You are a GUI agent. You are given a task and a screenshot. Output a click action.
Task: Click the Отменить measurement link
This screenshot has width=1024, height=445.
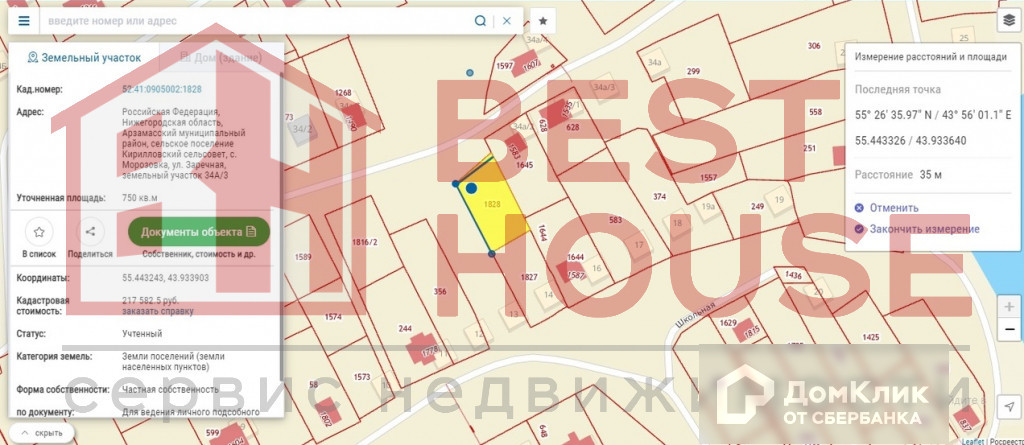click(x=894, y=208)
